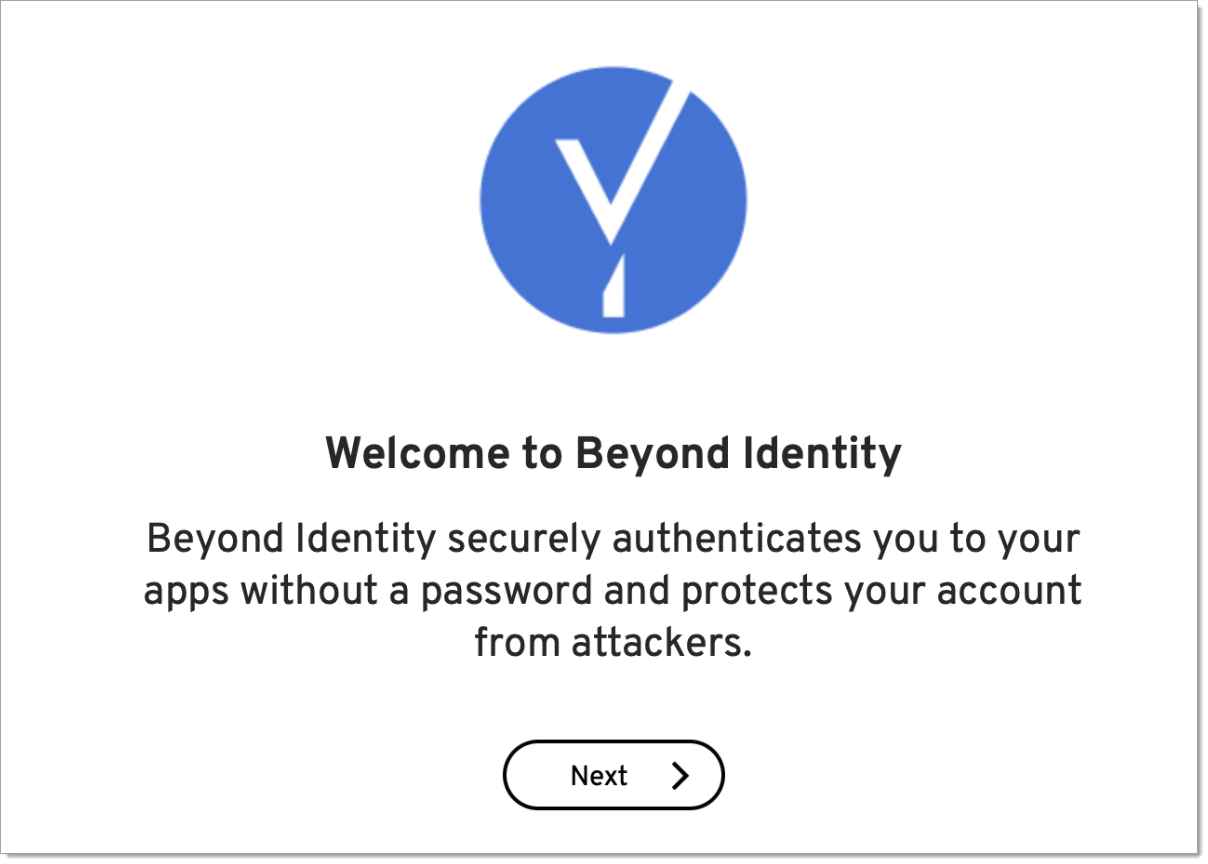The height and width of the screenshot is (864, 1208).
Task: Advance the welcome wizard with Next
Action: [x=613, y=774]
